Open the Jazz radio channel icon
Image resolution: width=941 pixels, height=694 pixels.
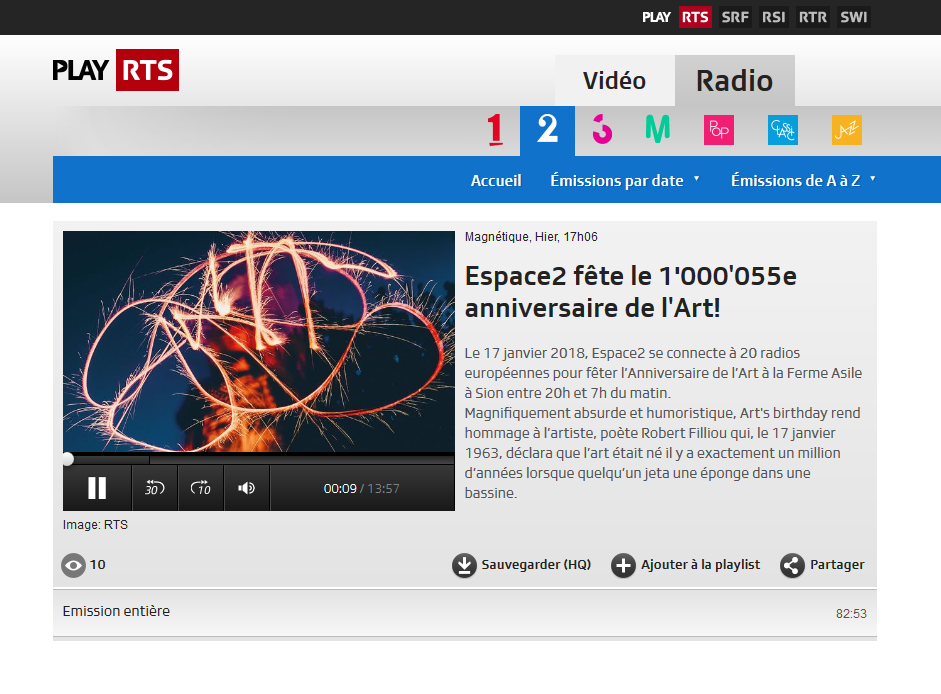[x=847, y=130]
